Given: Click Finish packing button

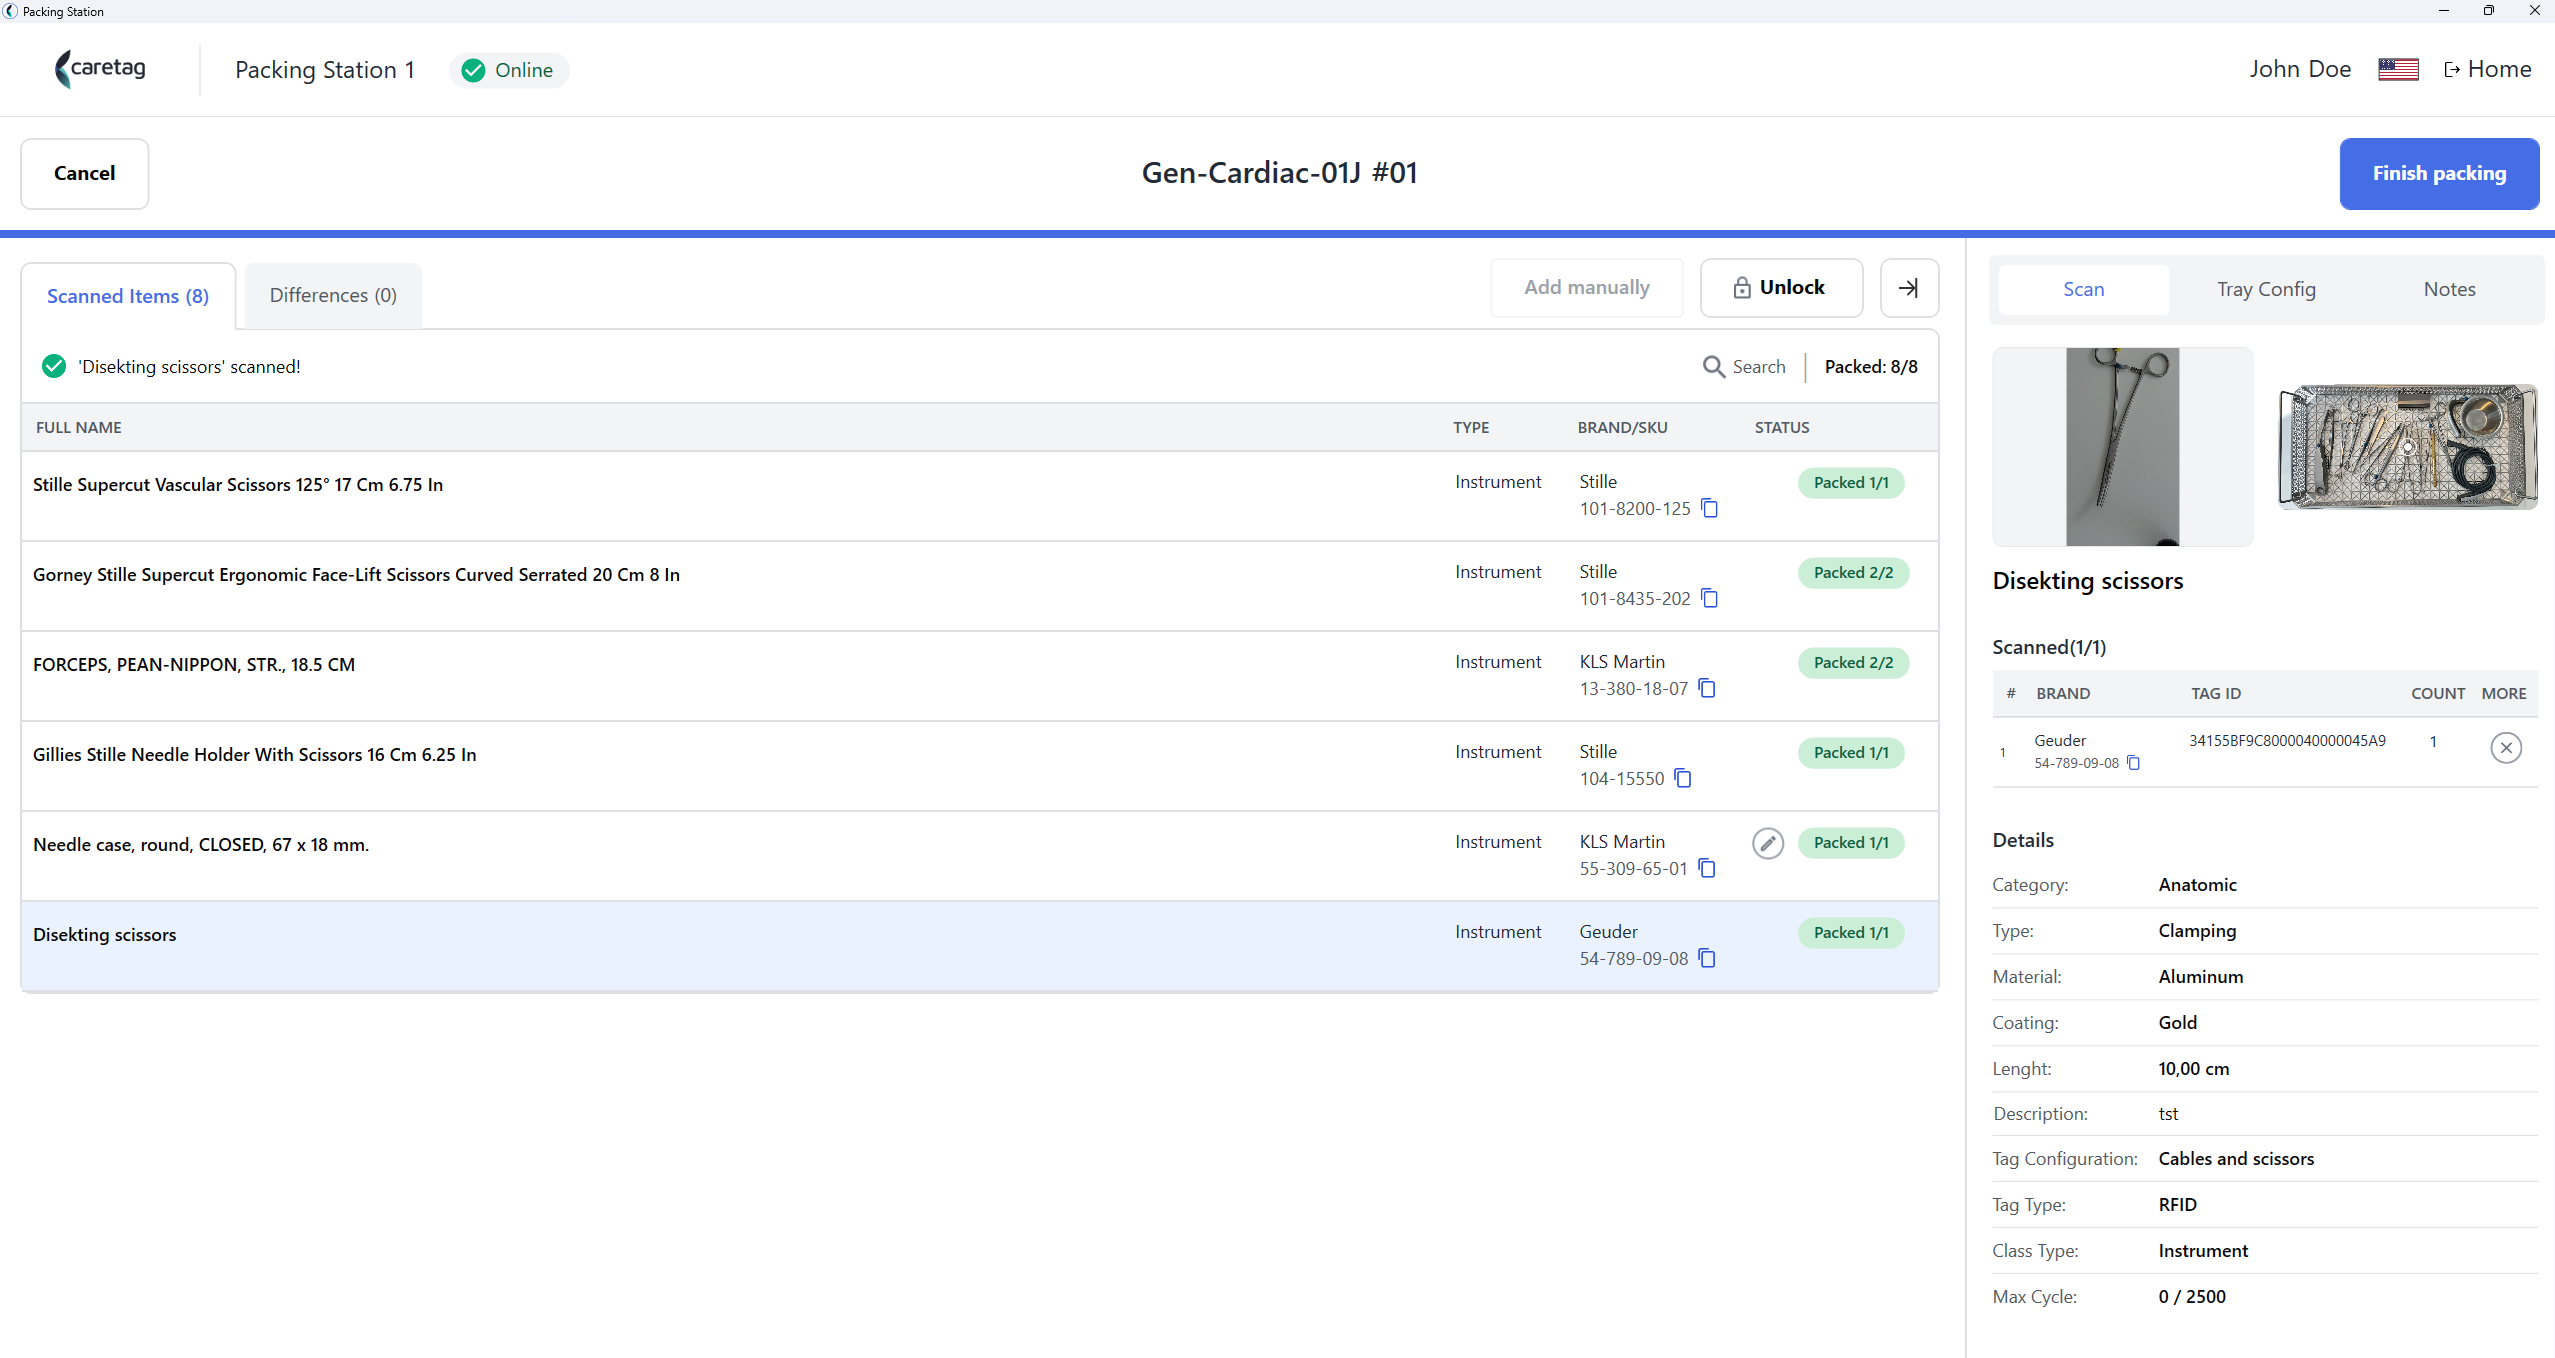Looking at the screenshot, I should click(2438, 173).
